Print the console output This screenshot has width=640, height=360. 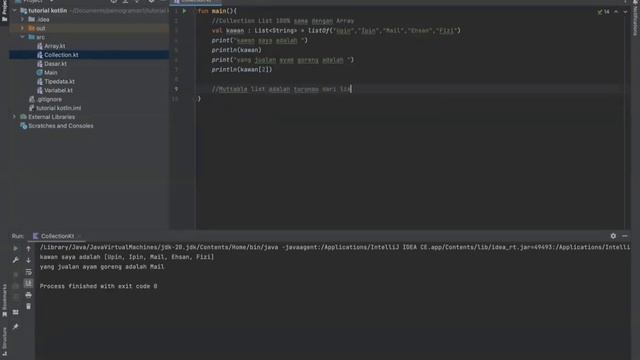tap(29, 295)
